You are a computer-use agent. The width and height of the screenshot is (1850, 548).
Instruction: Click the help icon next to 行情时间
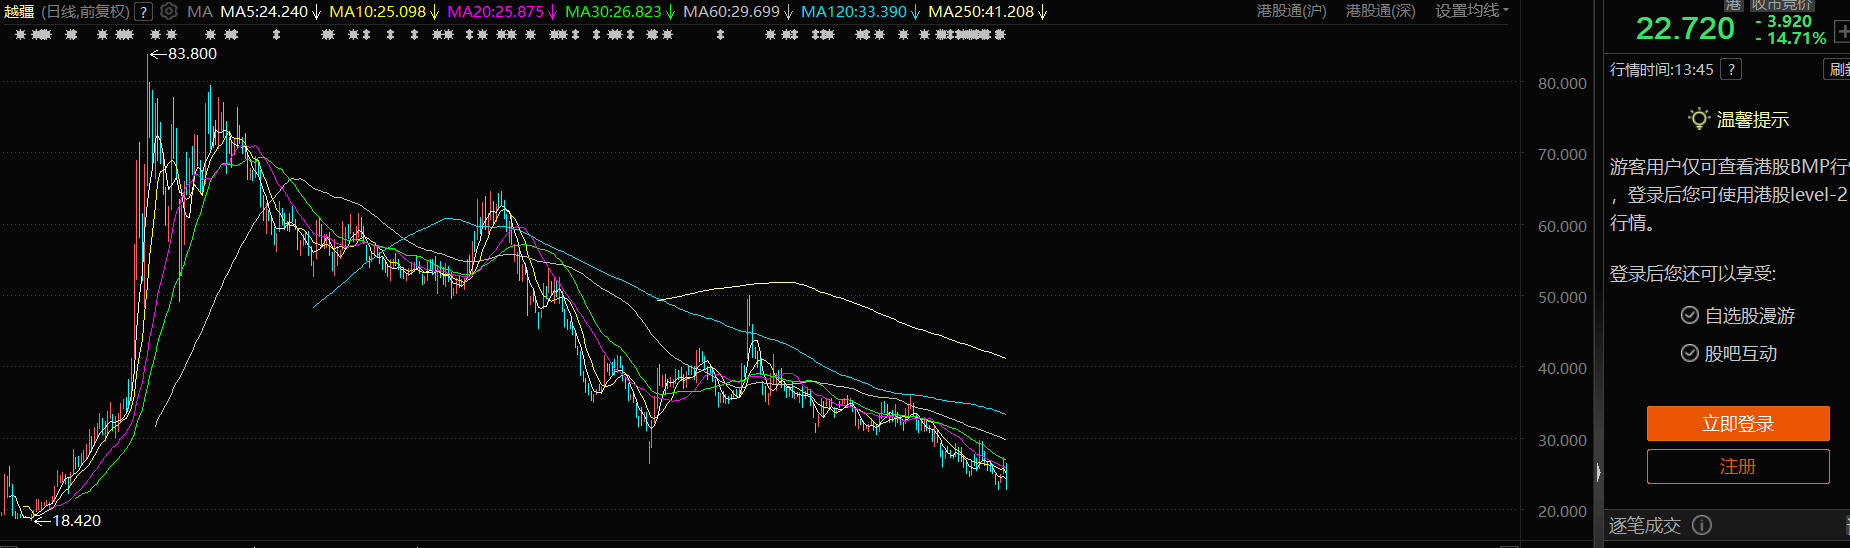coord(1731,69)
